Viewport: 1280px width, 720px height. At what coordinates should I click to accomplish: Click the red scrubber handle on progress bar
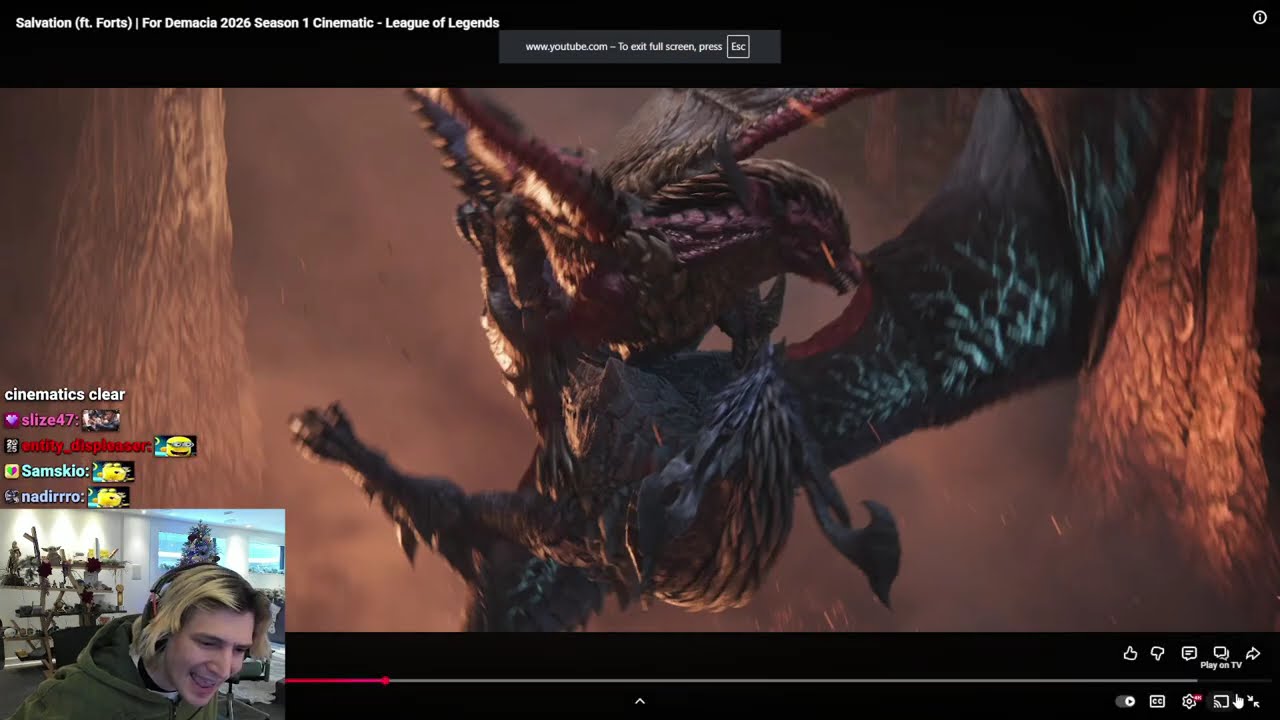click(385, 681)
